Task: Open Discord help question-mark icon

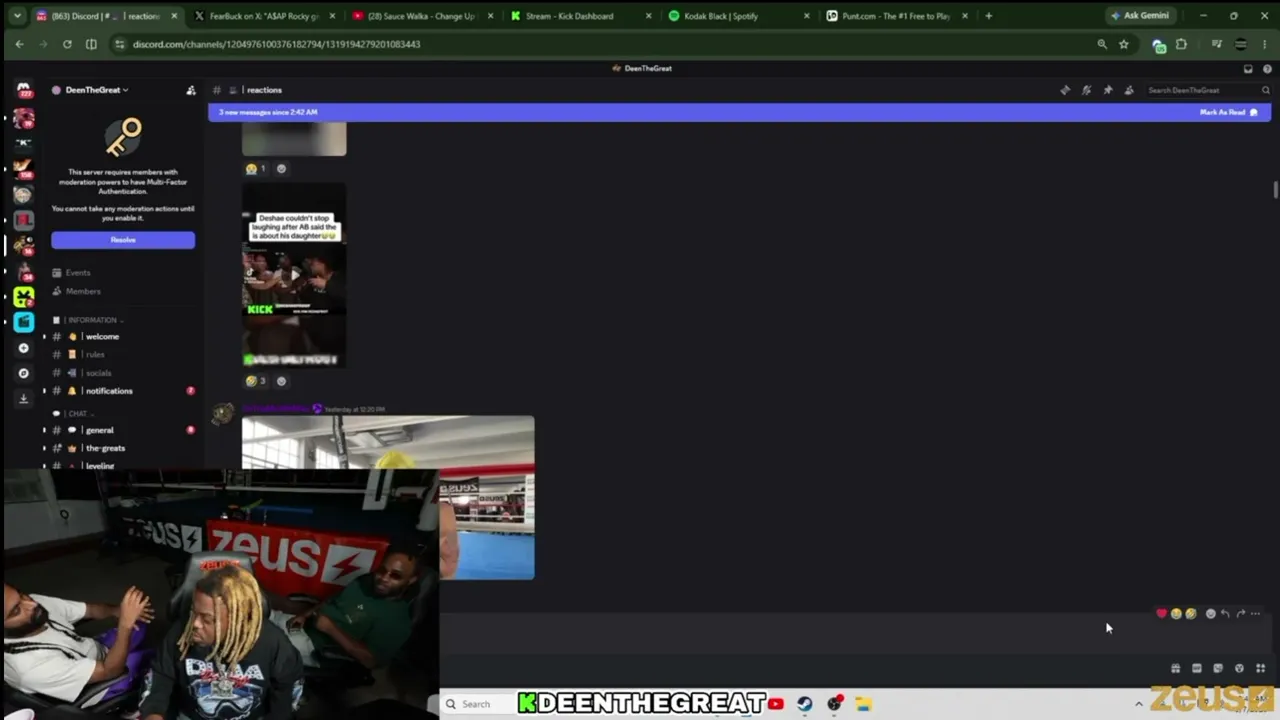Action: (x=1265, y=69)
